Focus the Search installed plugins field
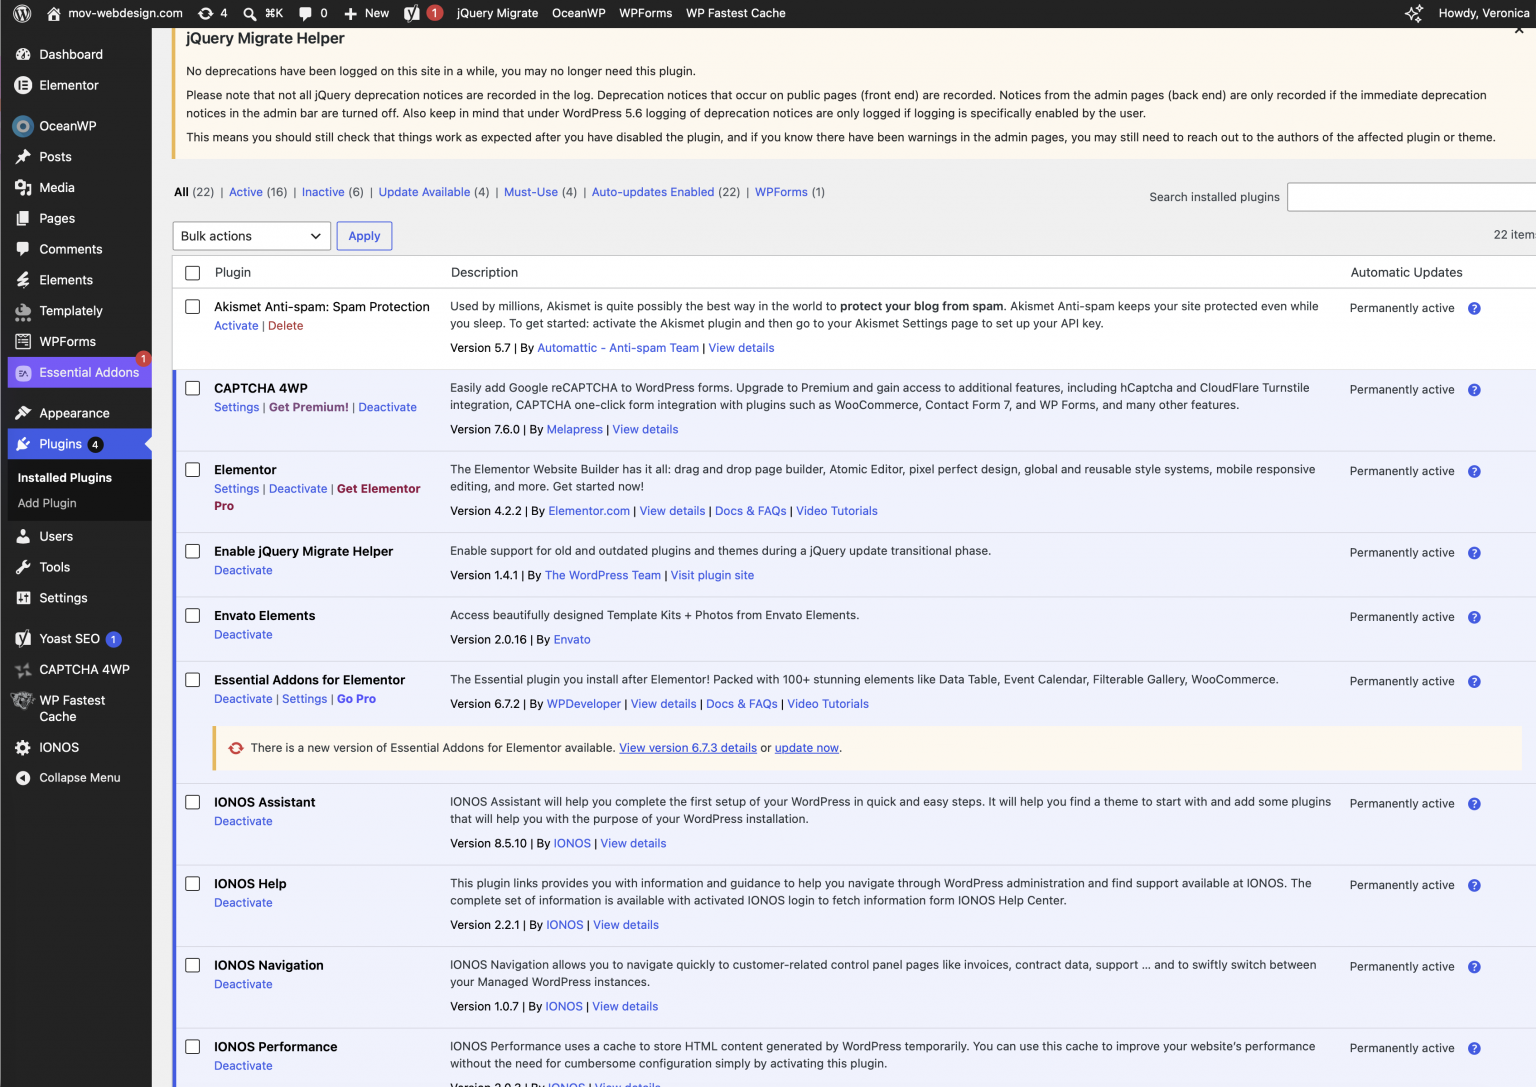1536x1087 pixels. (1411, 197)
